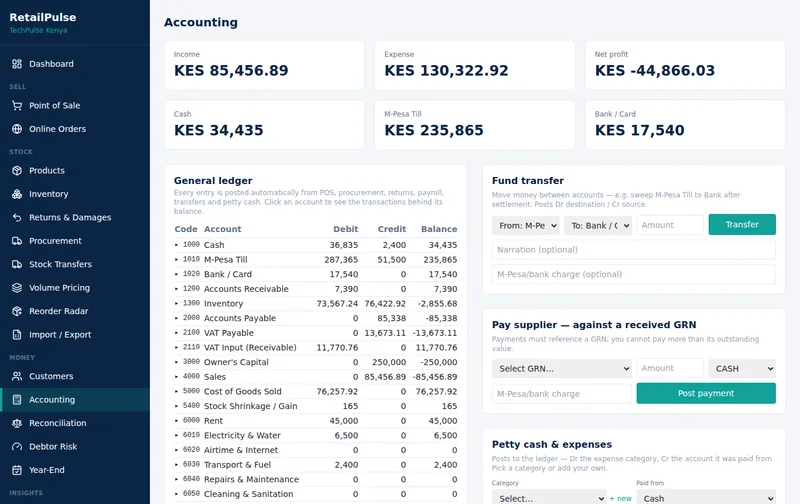
Task: Click the Post payment button
Action: click(706, 393)
